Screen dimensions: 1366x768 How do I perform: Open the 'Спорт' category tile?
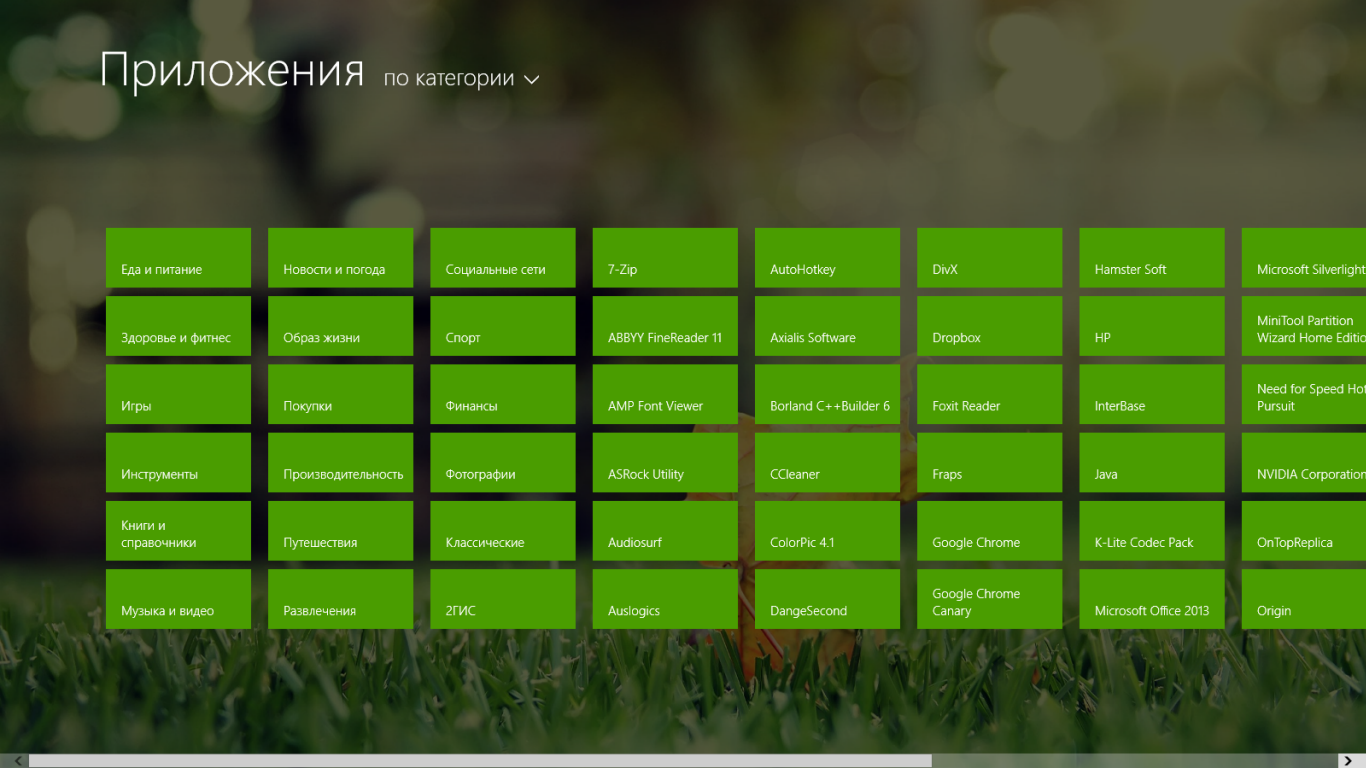503,326
